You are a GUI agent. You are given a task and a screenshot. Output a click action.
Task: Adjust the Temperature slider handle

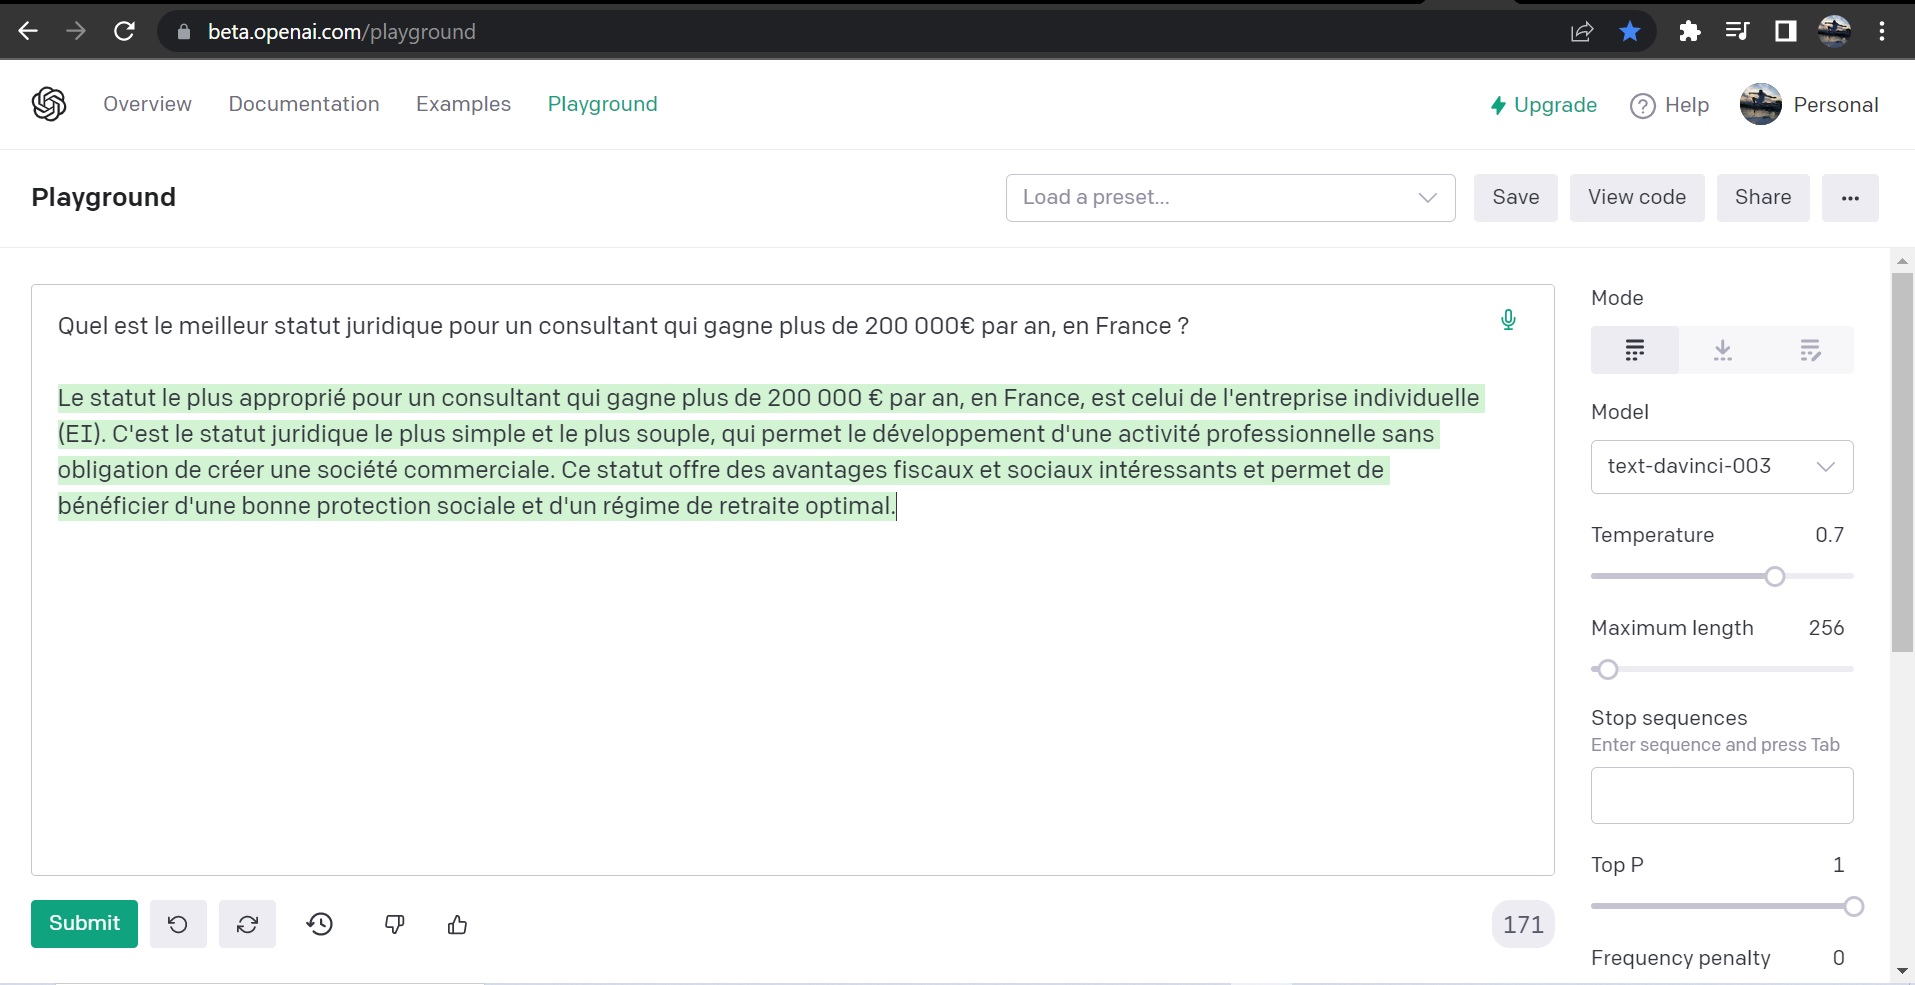point(1775,576)
